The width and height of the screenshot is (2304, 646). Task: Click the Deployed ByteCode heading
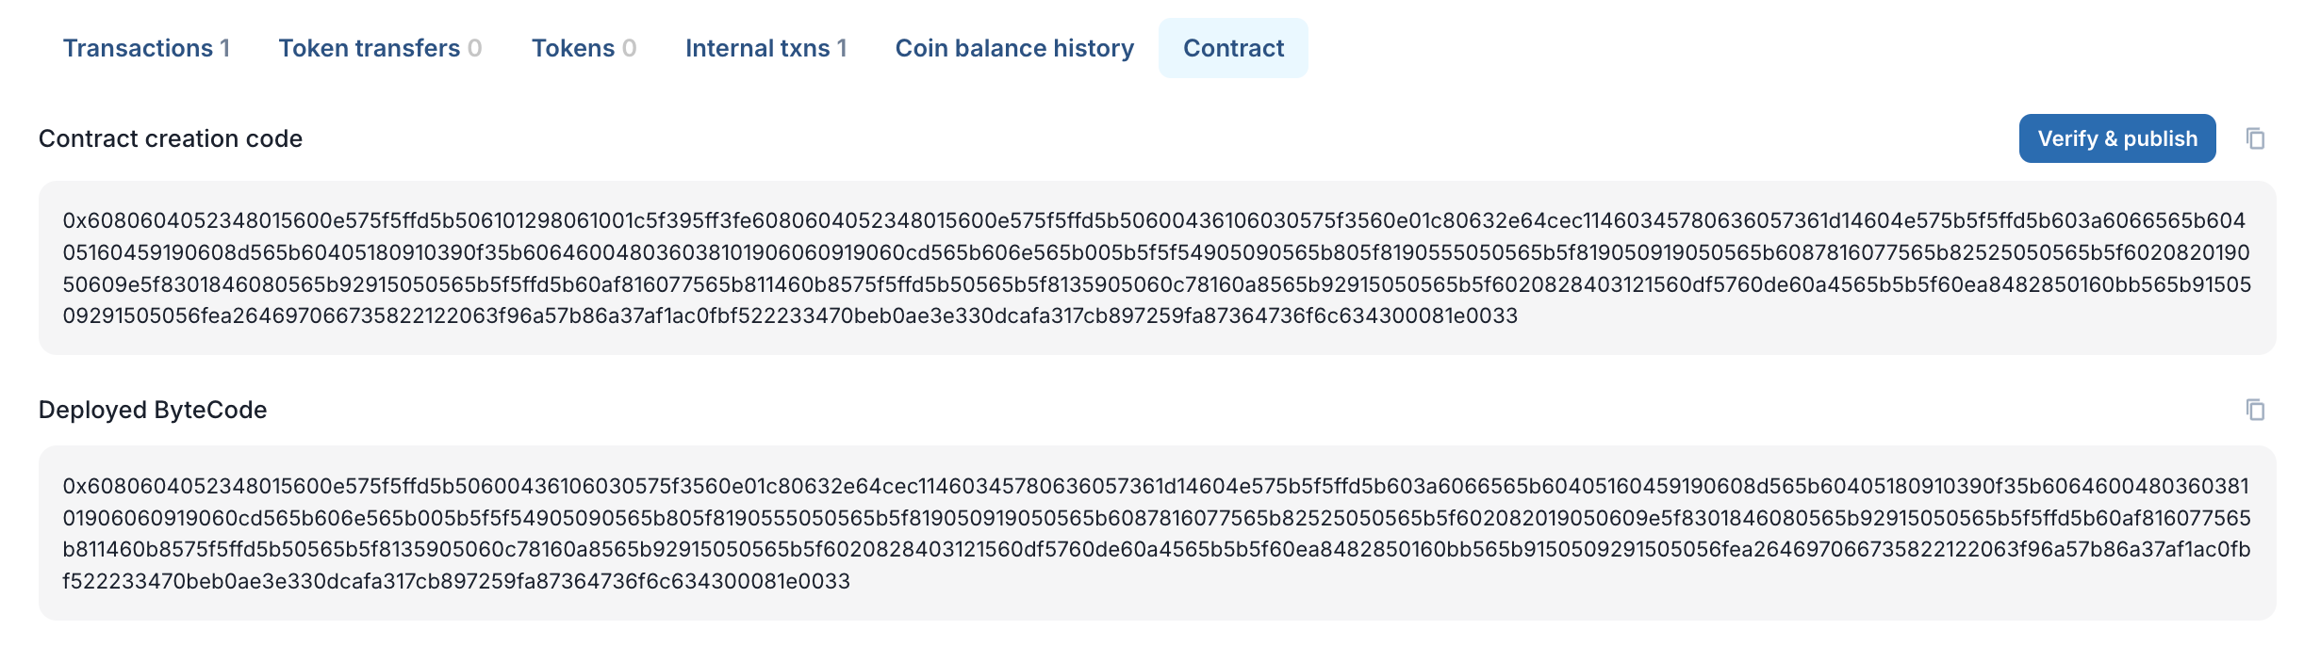click(x=152, y=410)
